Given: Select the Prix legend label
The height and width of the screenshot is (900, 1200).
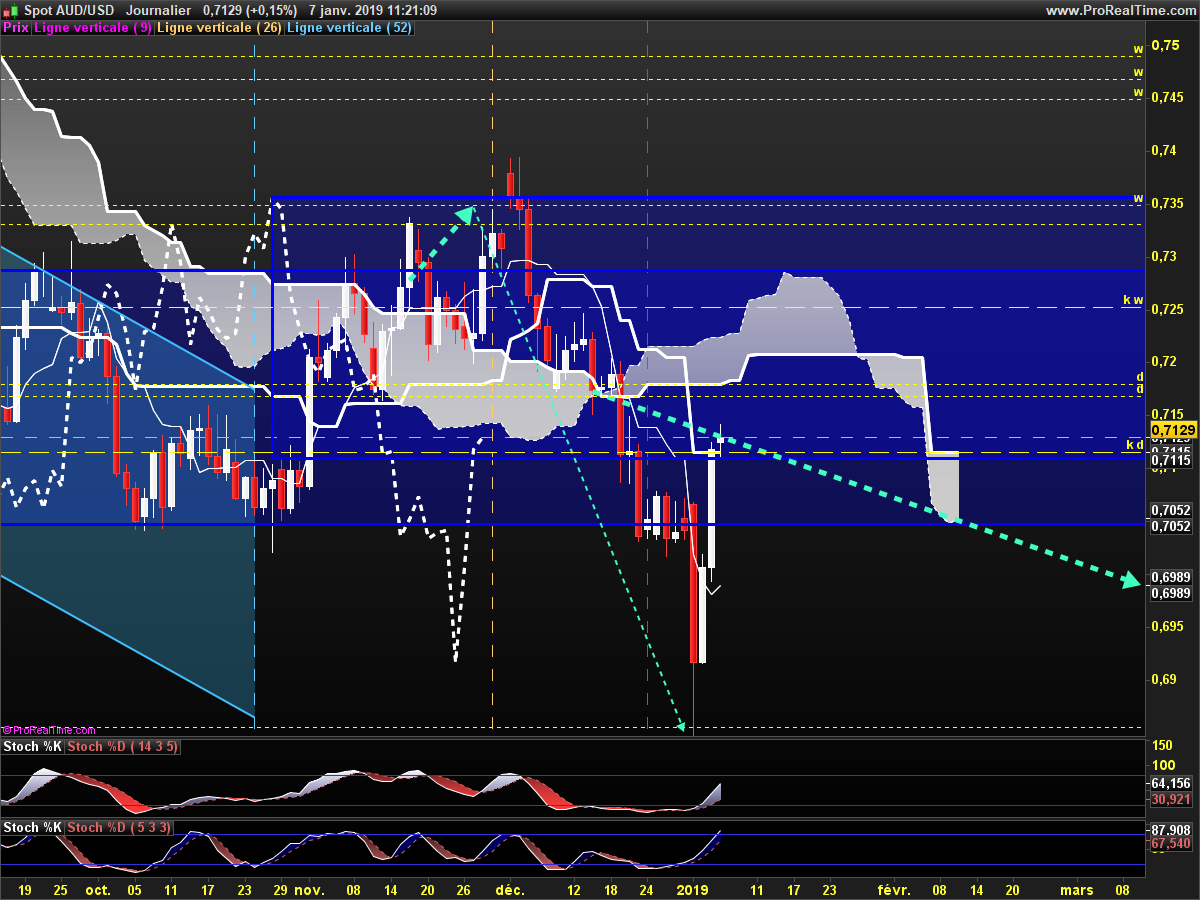Looking at the screenshot, I should (x=16, y=28).
